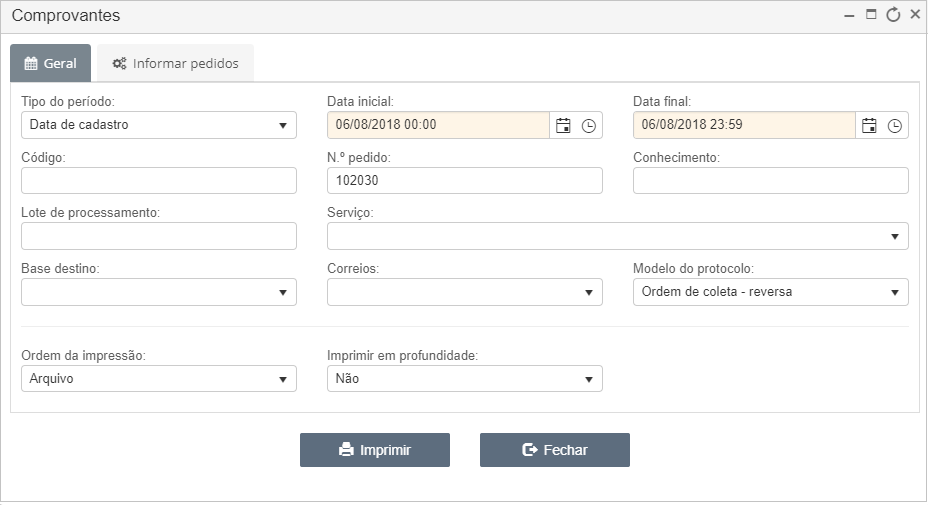The width and height of the screenshot is (928, 505).
Task: Focus the Código input field
Action: (x=159, y=181)
